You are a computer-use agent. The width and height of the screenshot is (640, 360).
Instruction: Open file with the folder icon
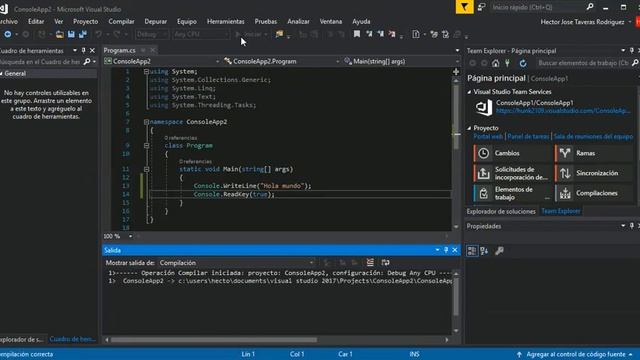coord(60,34)
